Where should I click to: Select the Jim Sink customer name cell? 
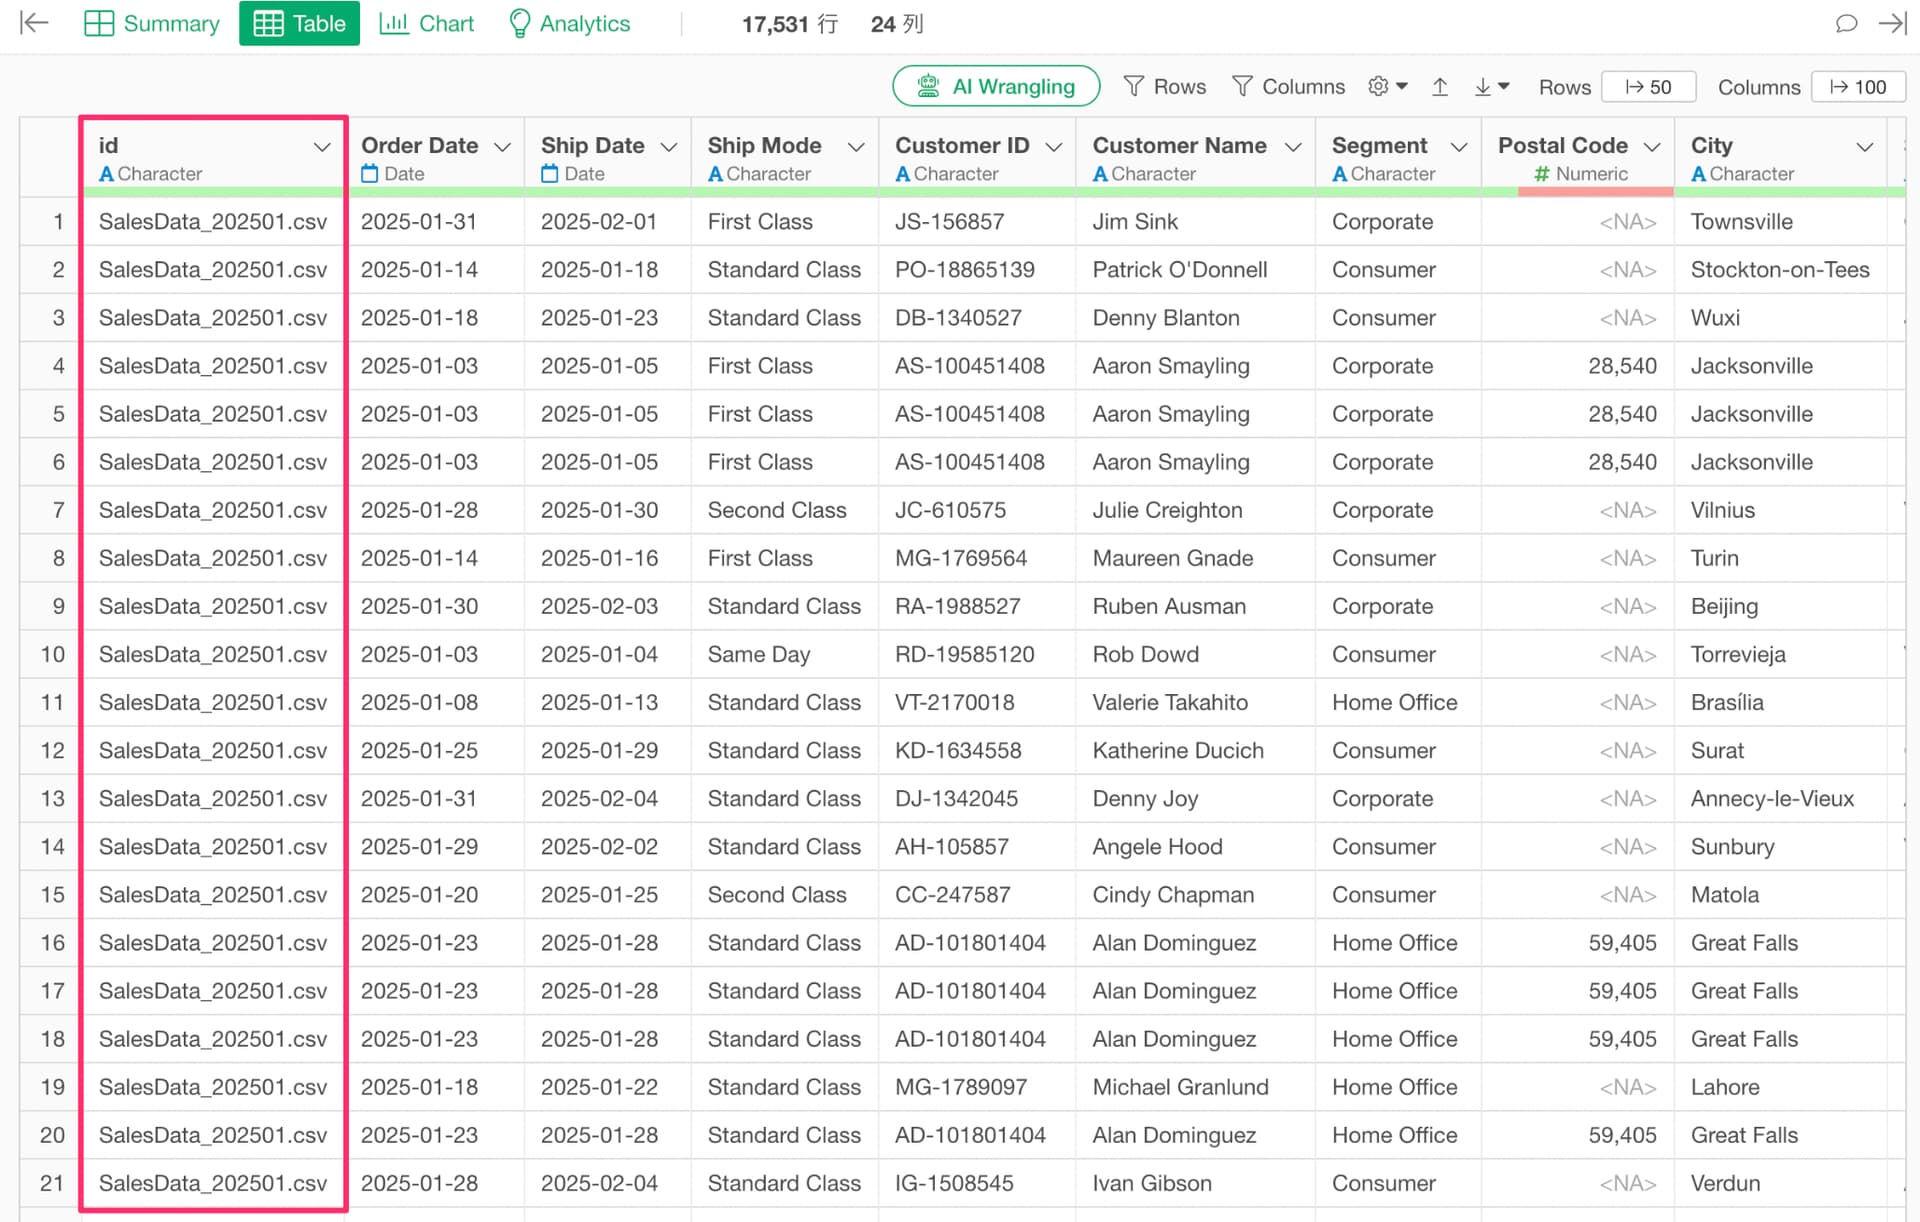coord(1135,222)
